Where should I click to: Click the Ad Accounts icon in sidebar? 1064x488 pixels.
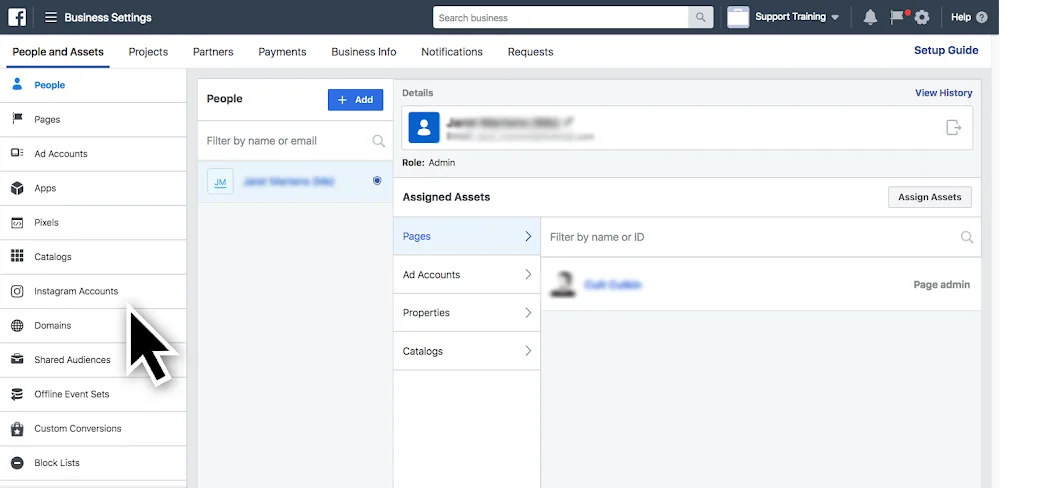click(x=17, y=153)
